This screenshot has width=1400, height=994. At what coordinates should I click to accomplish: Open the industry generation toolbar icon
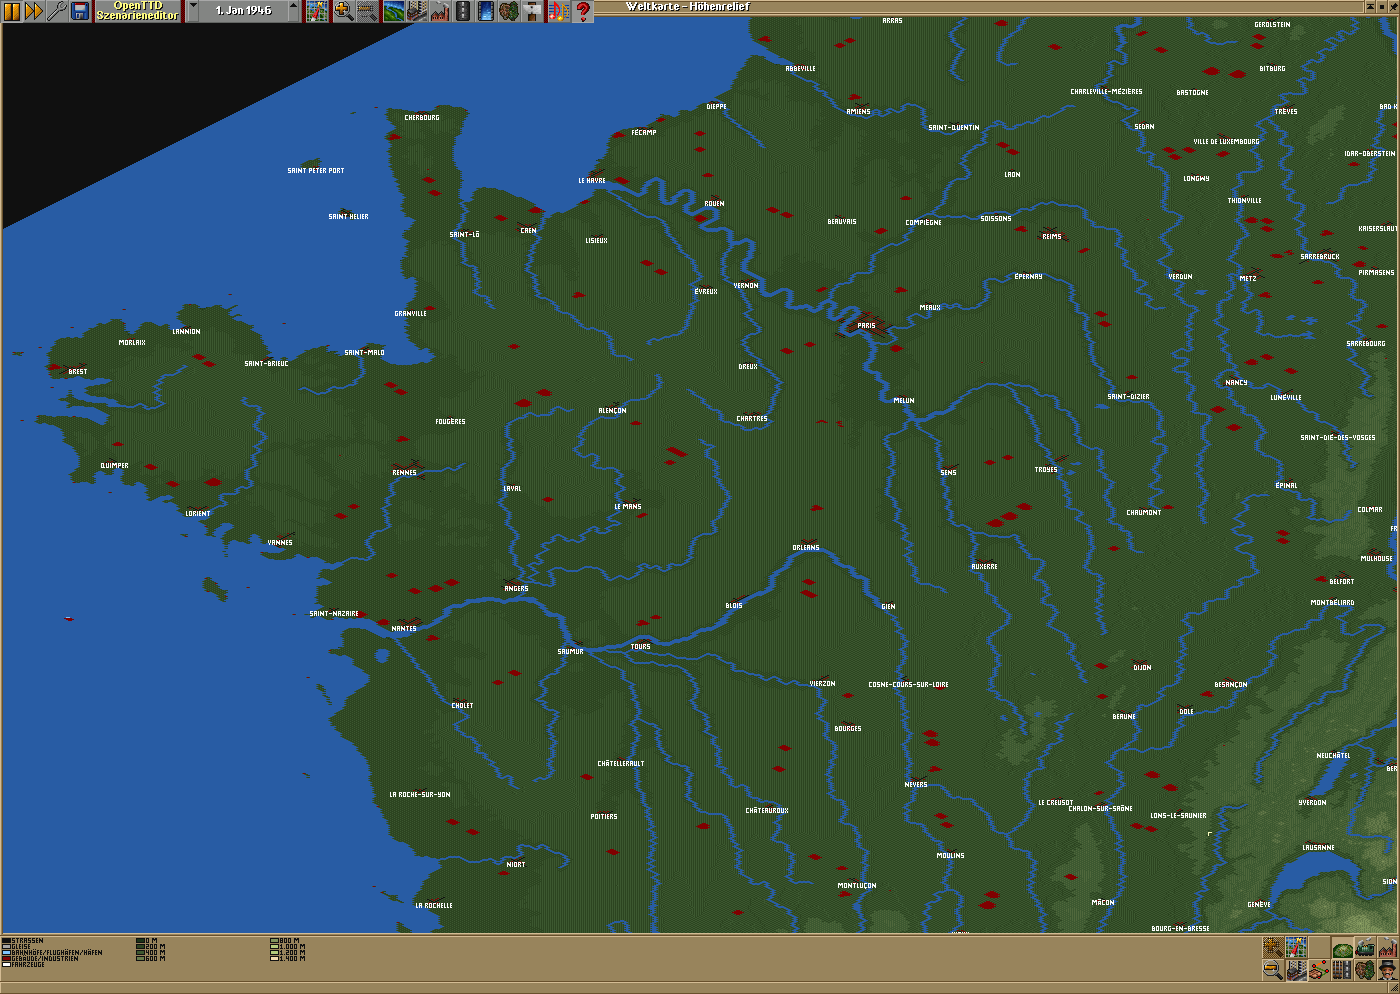click(440, 11)
